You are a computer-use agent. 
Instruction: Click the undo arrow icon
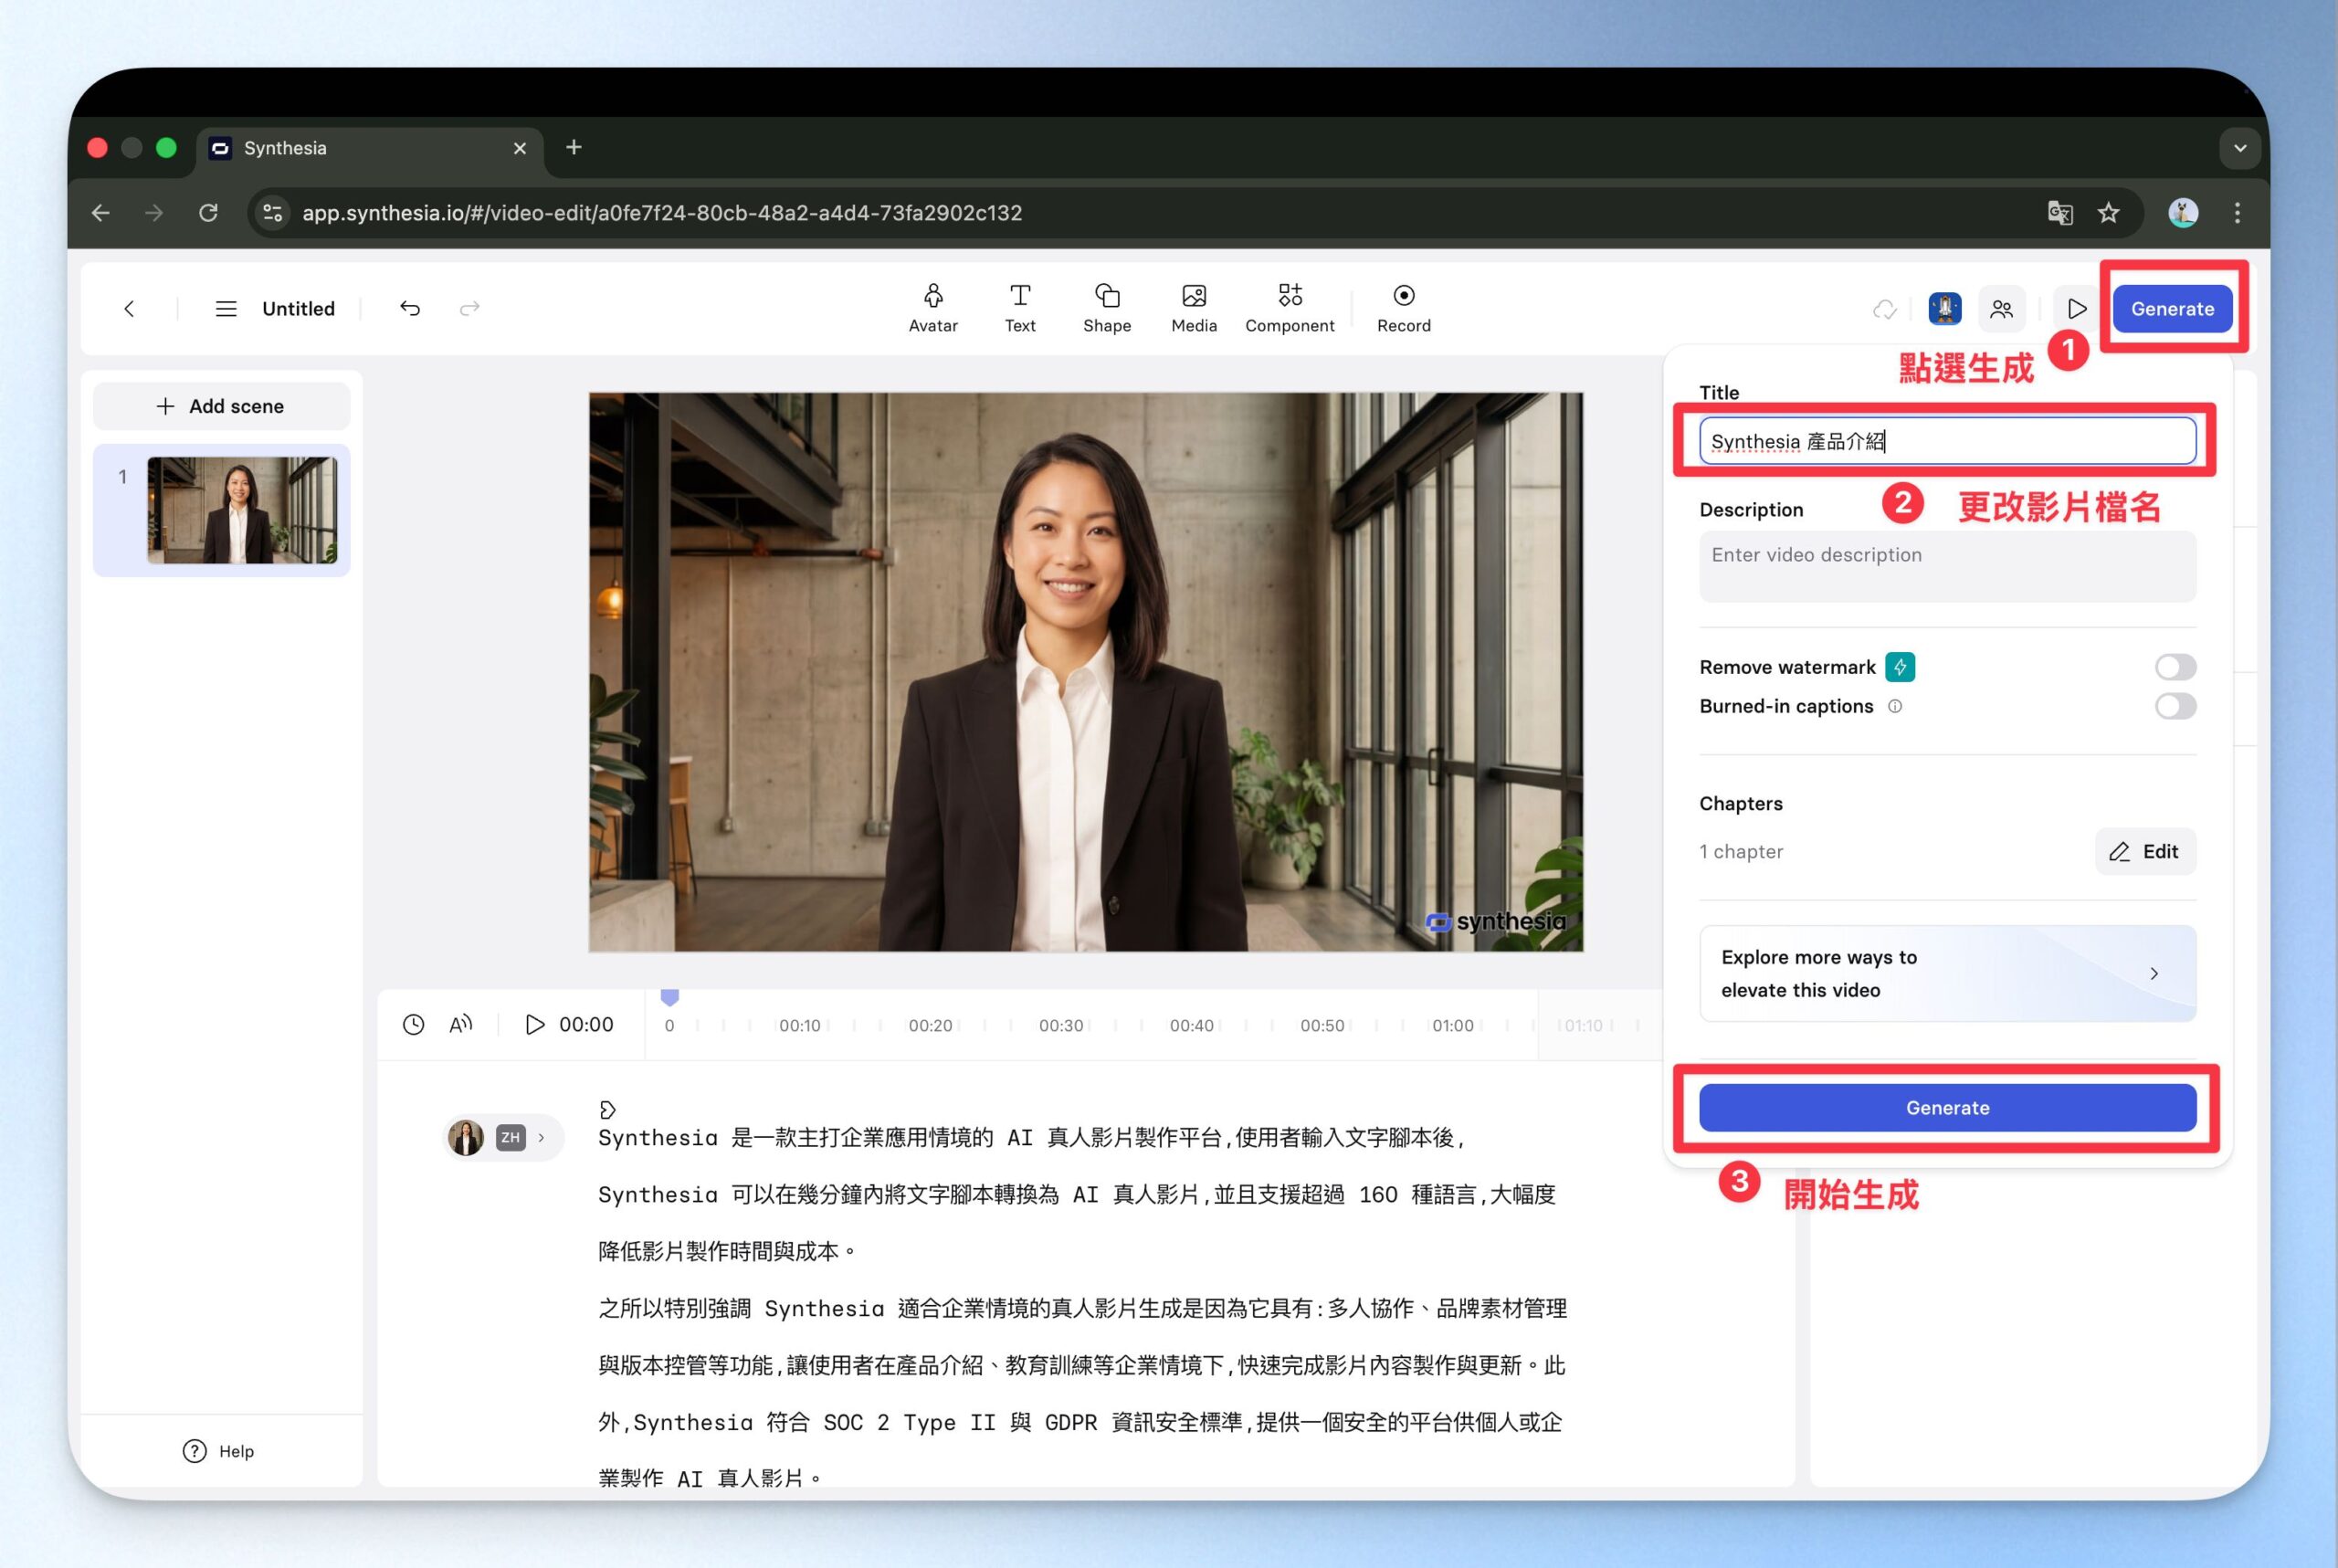pyautogui.click(x=410, y=308)
